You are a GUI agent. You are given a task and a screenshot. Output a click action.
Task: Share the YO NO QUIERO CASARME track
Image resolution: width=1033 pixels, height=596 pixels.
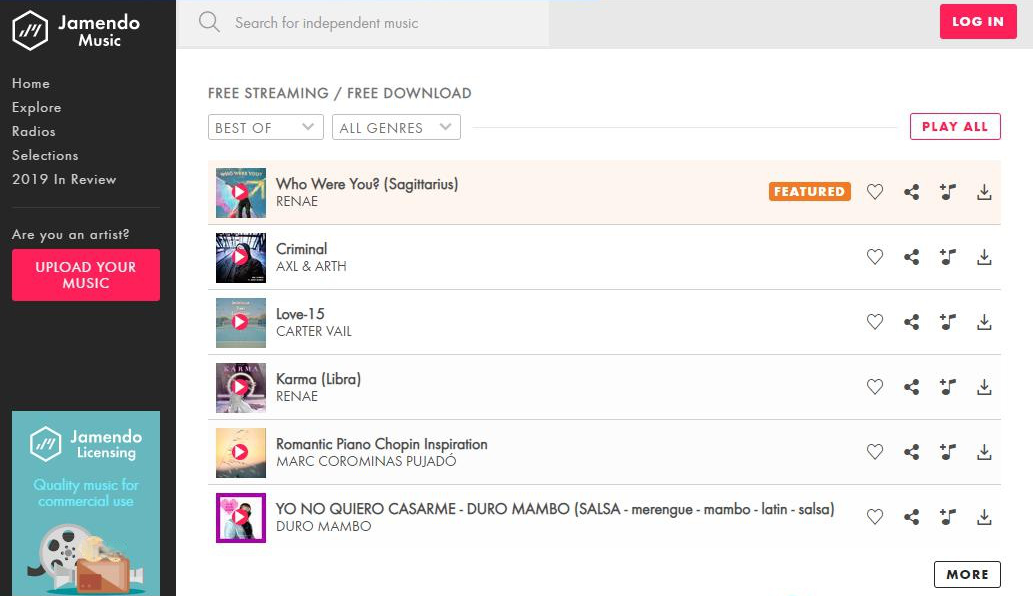point(912,518)
